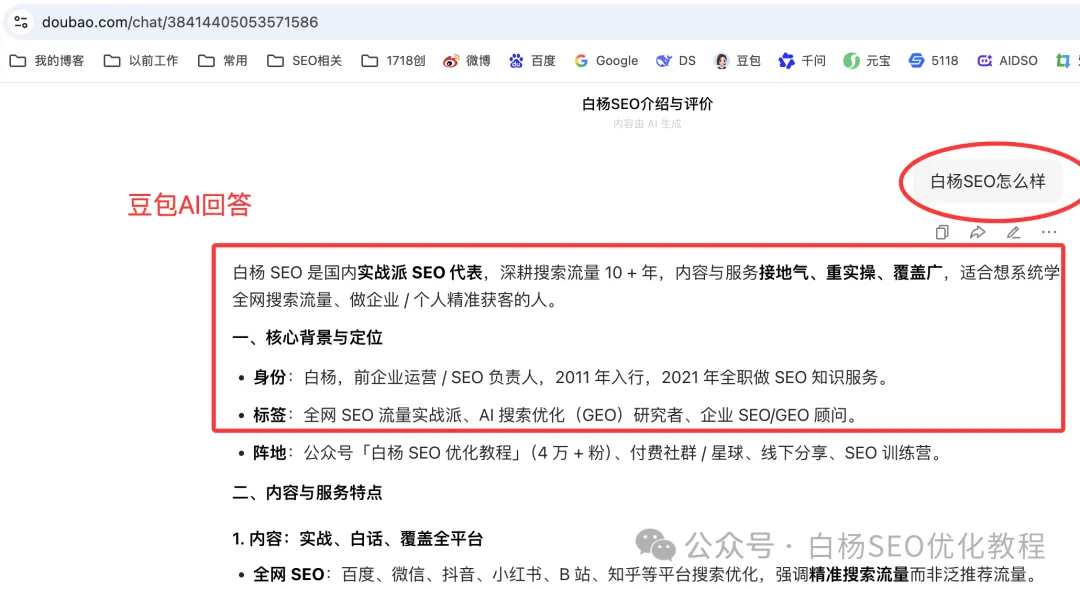This screenshot has height=589, width=1080.
Task: Expand the SEO相关 bookmark folder
Action: pyautogui.click(x=305, y=60)
